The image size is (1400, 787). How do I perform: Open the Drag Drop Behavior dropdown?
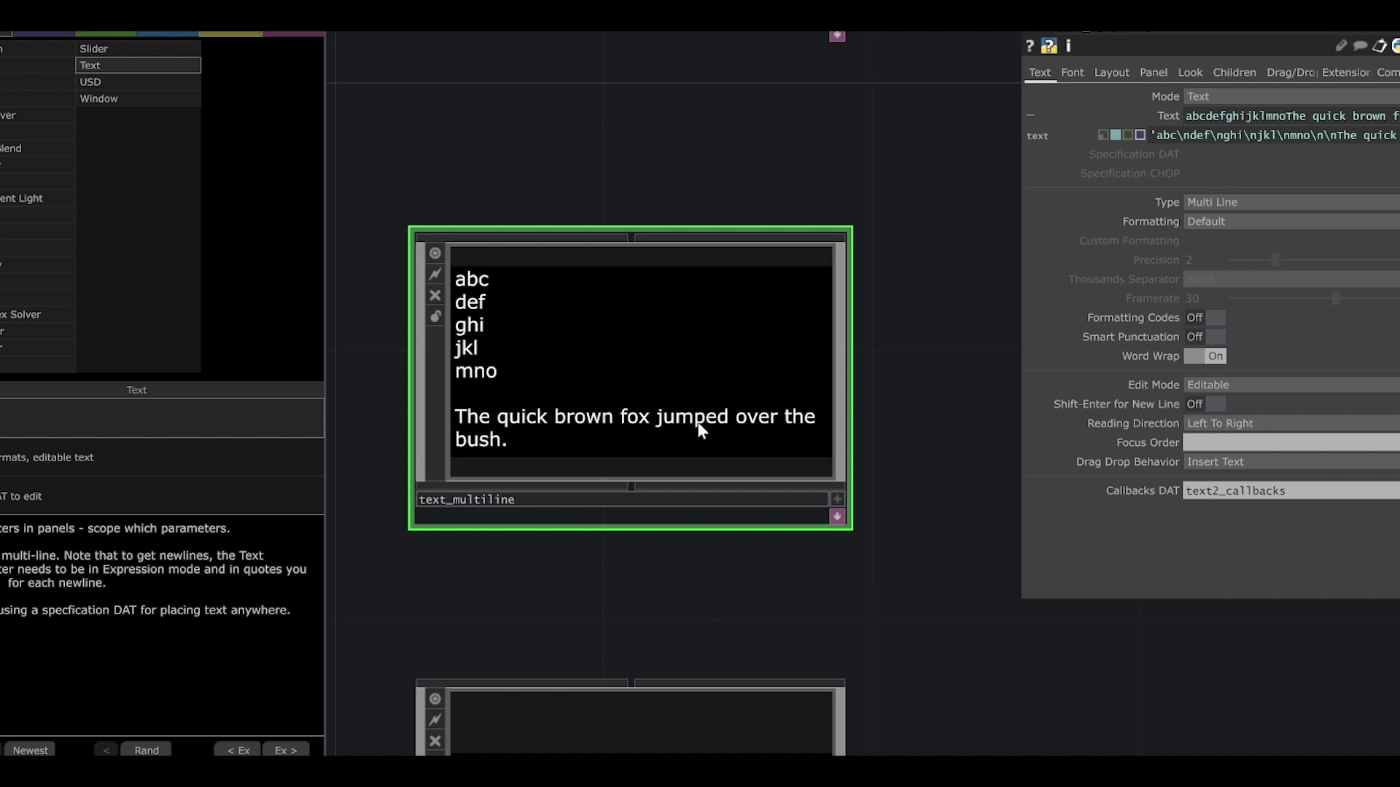click(1291, 462)
